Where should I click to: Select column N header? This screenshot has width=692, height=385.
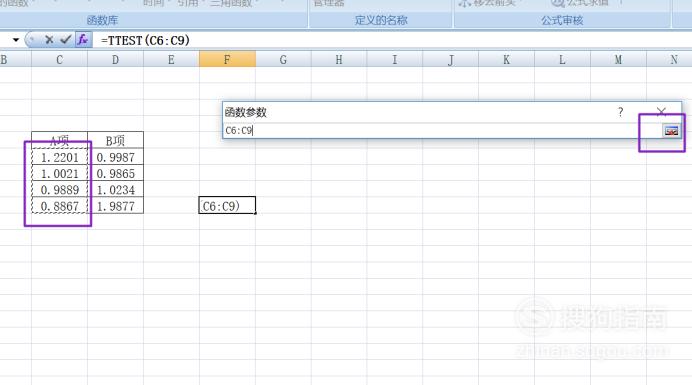tap(669, 59)
